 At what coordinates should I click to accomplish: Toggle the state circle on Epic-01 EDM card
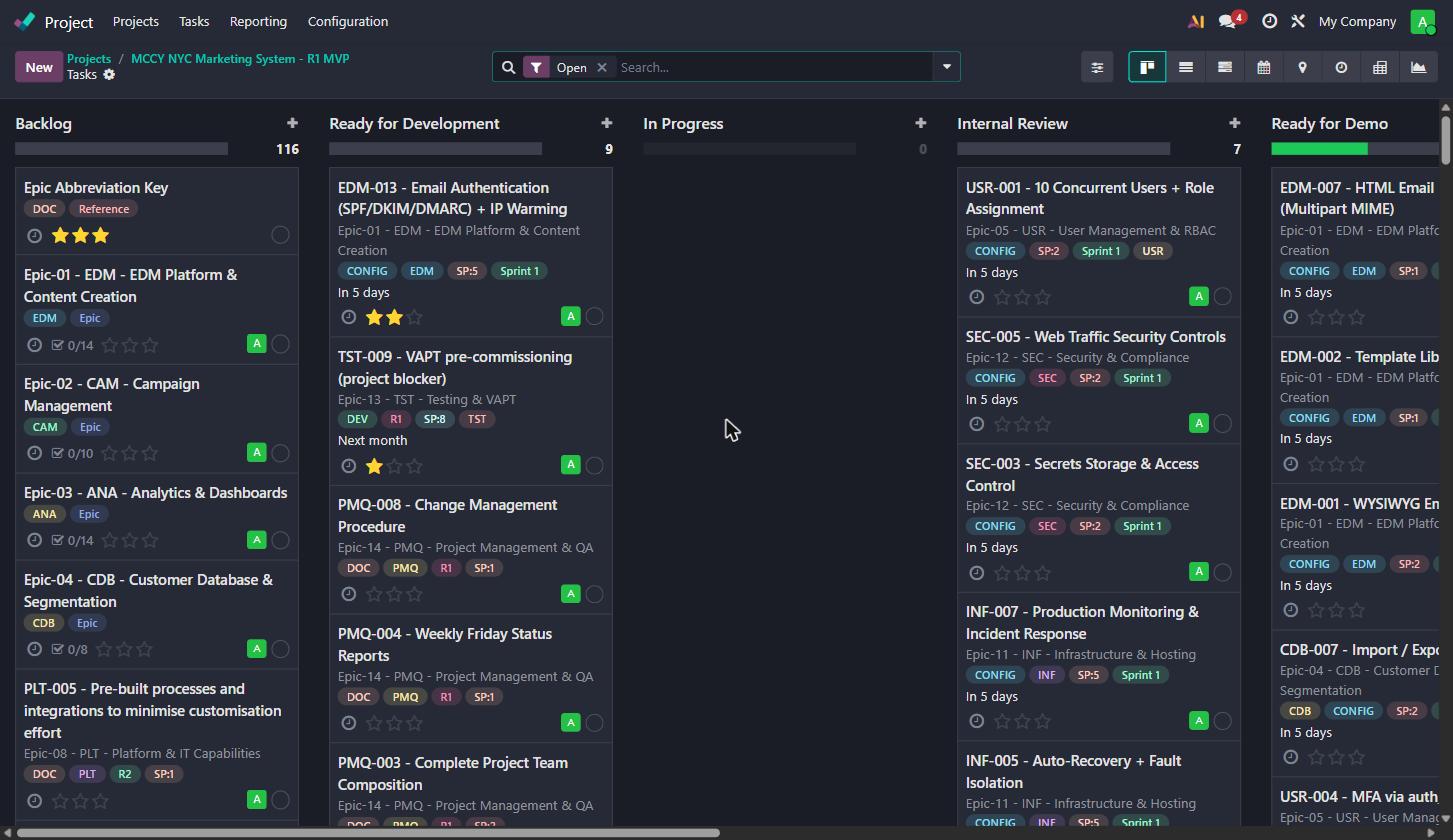(x=280, y=344)
